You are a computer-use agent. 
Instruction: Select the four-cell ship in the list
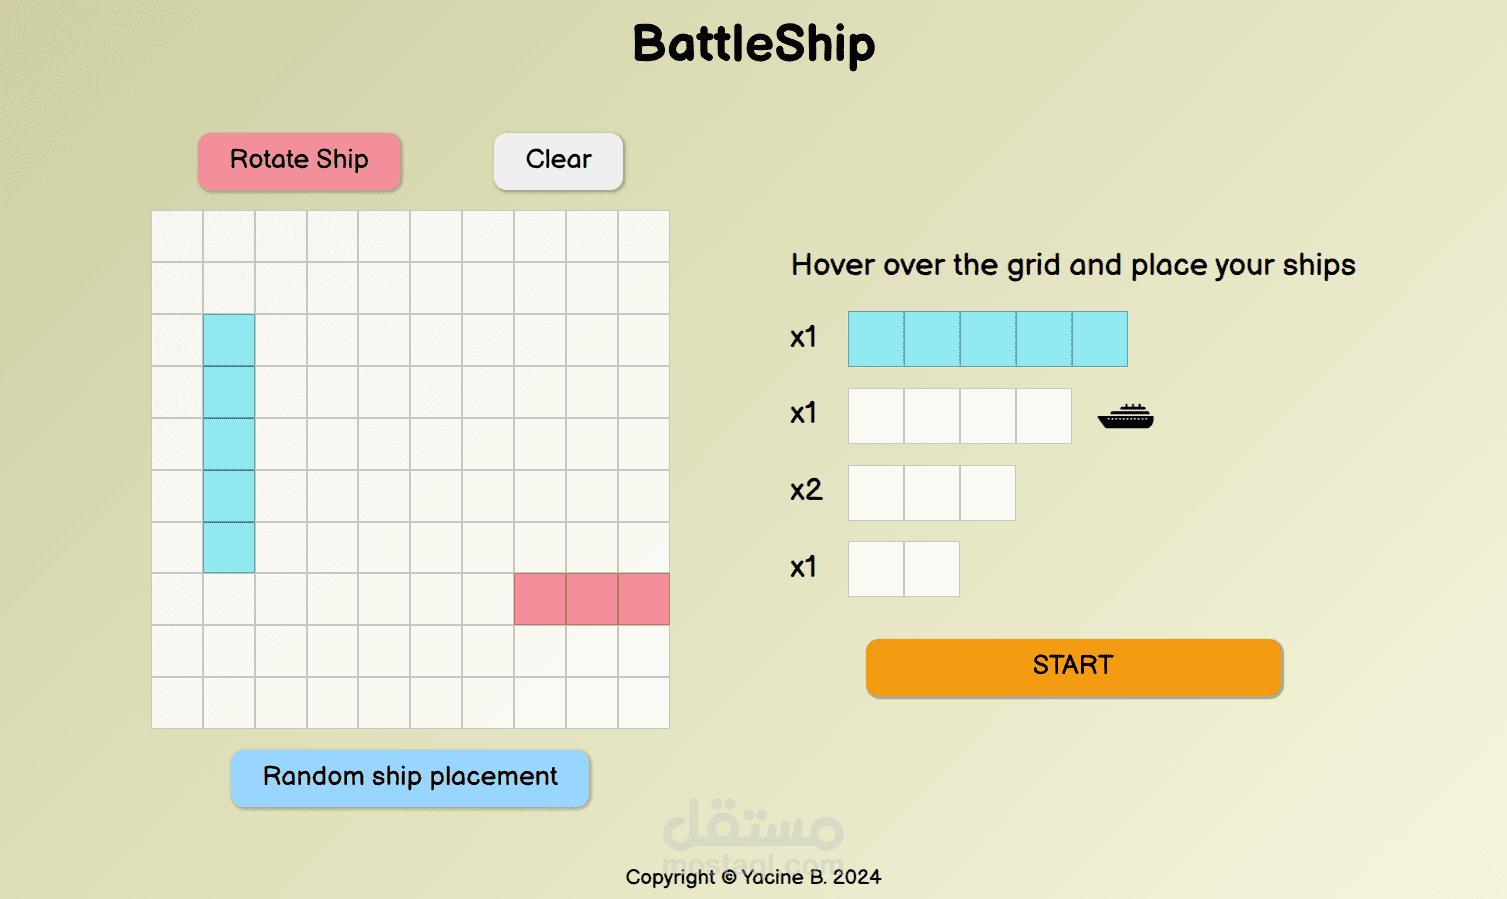pos(960,416)
